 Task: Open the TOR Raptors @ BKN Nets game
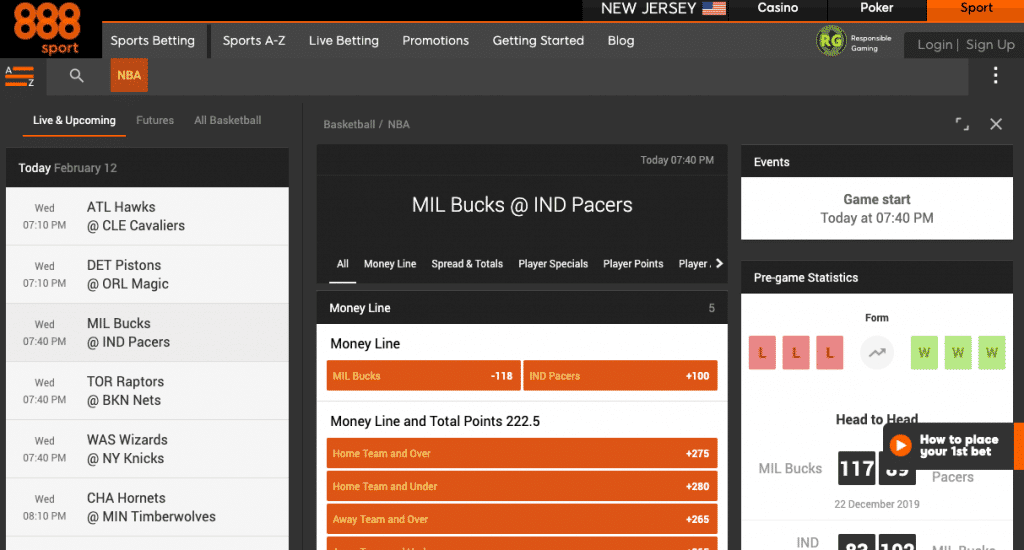(x=147, y=391)
